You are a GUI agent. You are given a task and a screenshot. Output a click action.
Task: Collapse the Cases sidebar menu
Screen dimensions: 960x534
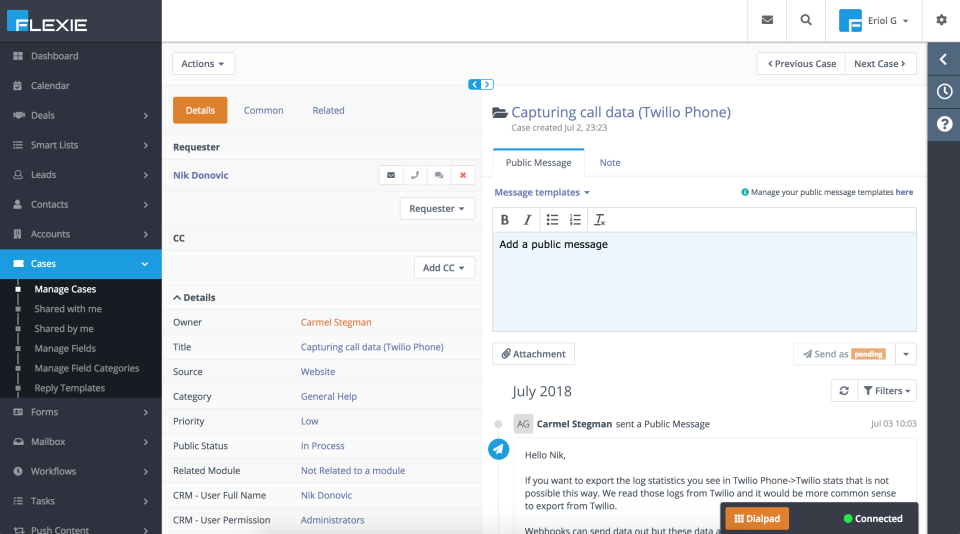[x=81, y=264]
